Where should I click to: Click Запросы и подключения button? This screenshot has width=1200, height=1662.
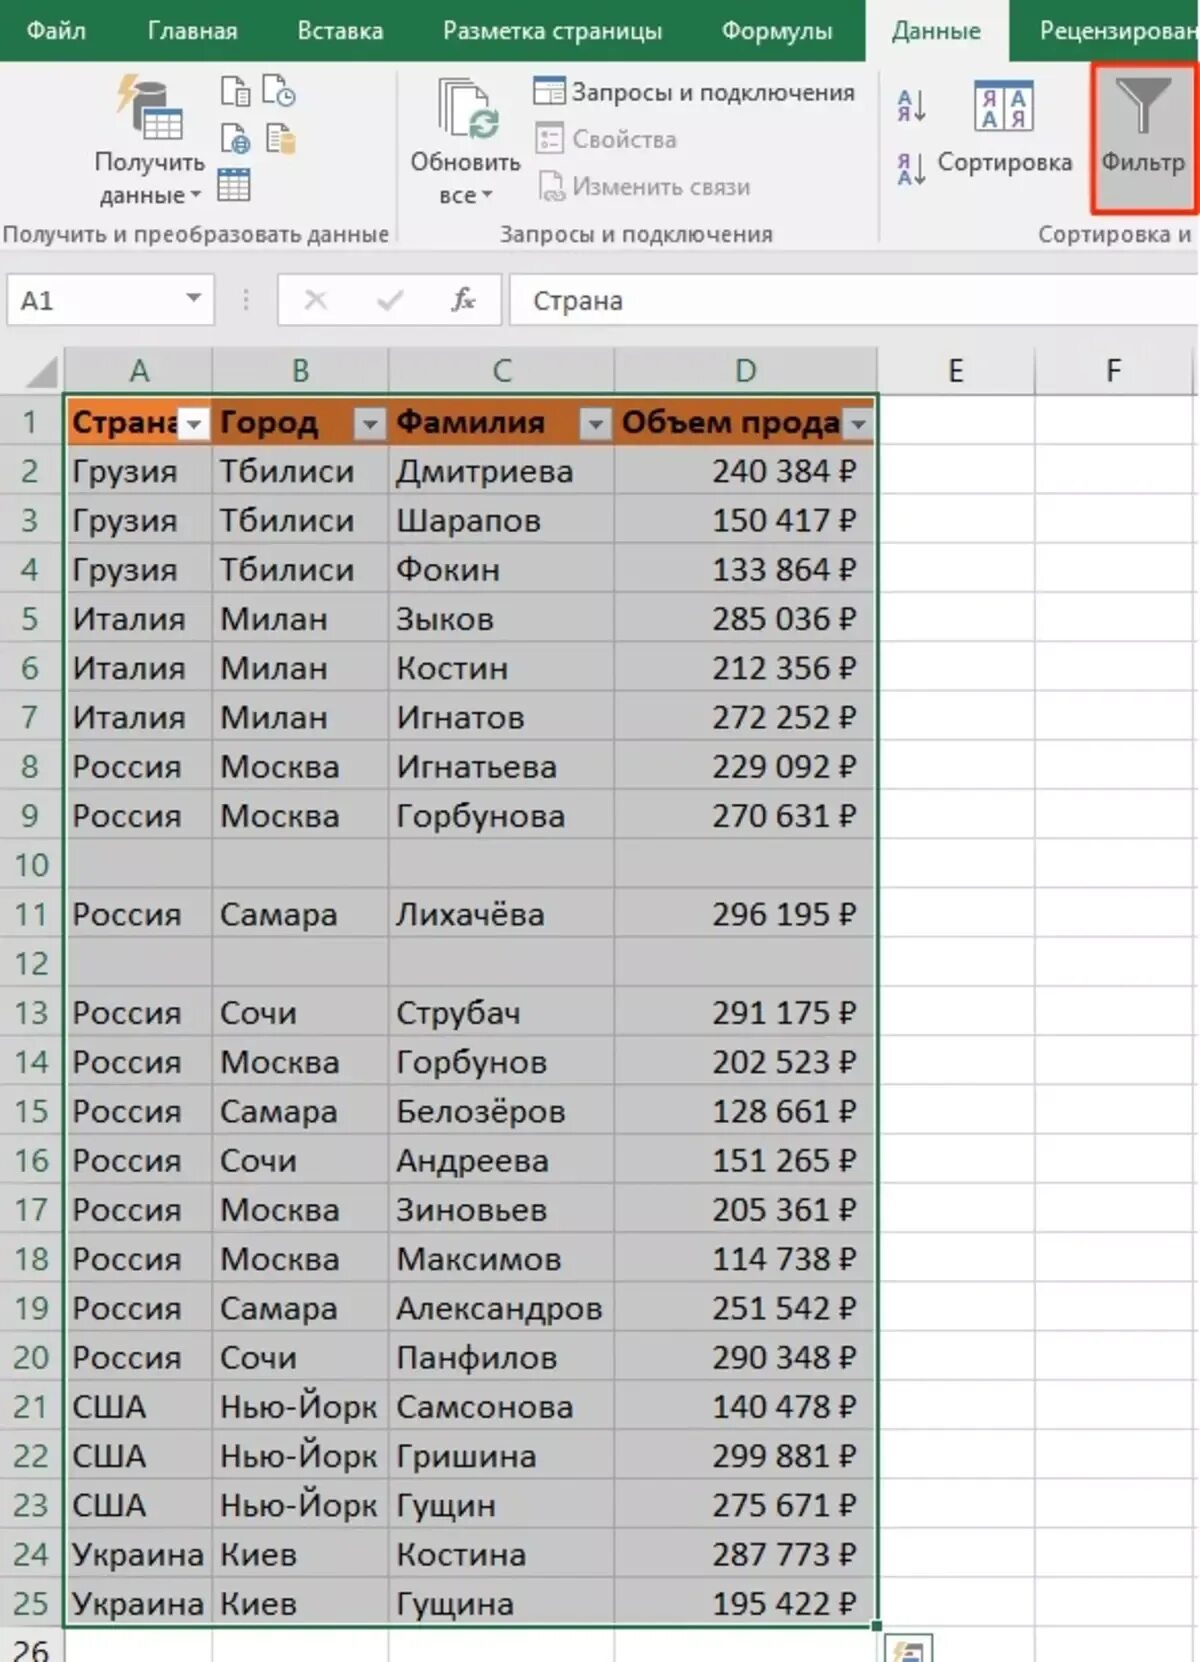click(694, 92)
